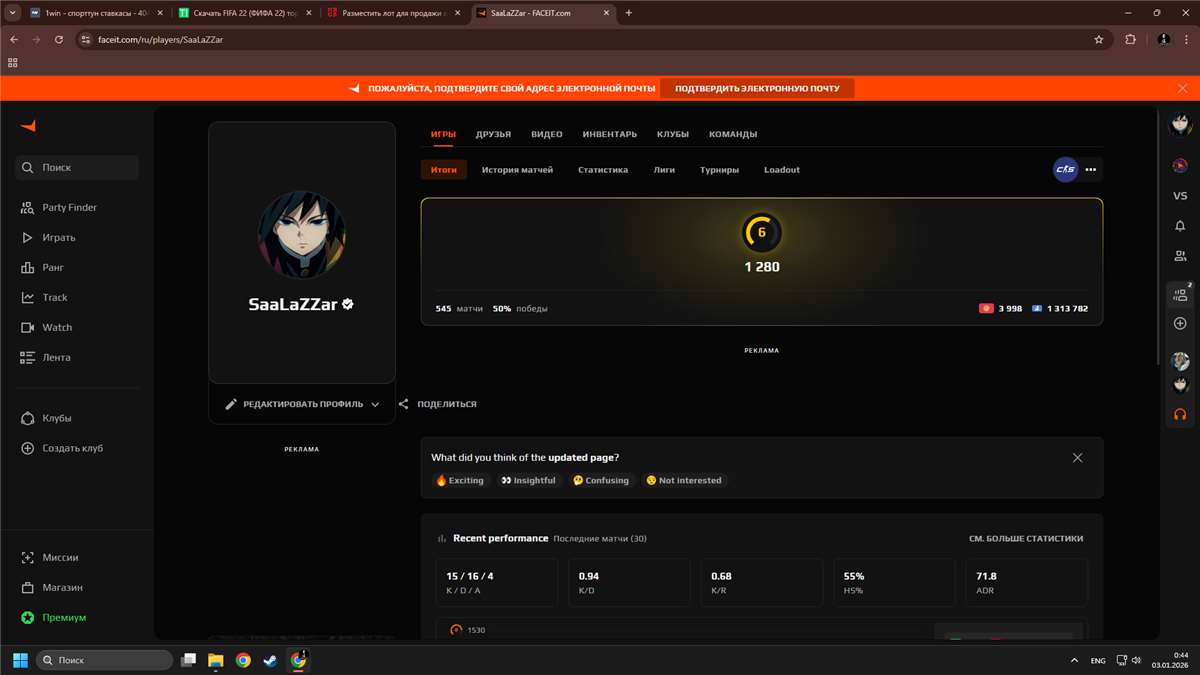Switch to the История матчей tab

pyautogui.click(x=517, y=170)
